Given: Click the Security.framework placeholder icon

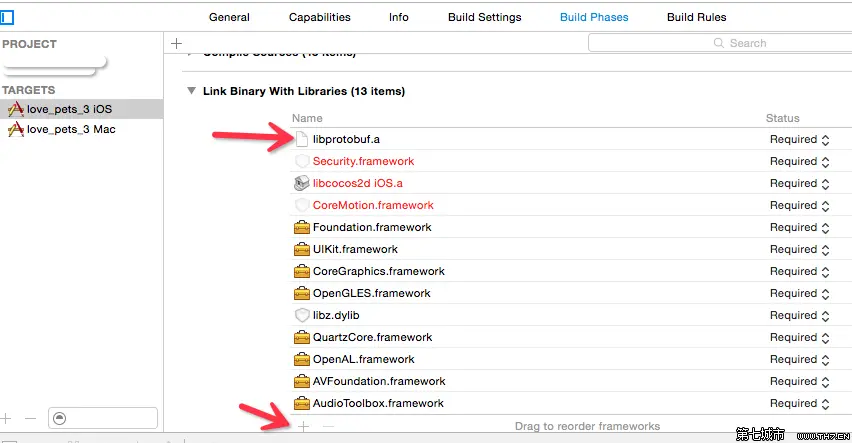Looking at the screenshot, I should point(302,161).
